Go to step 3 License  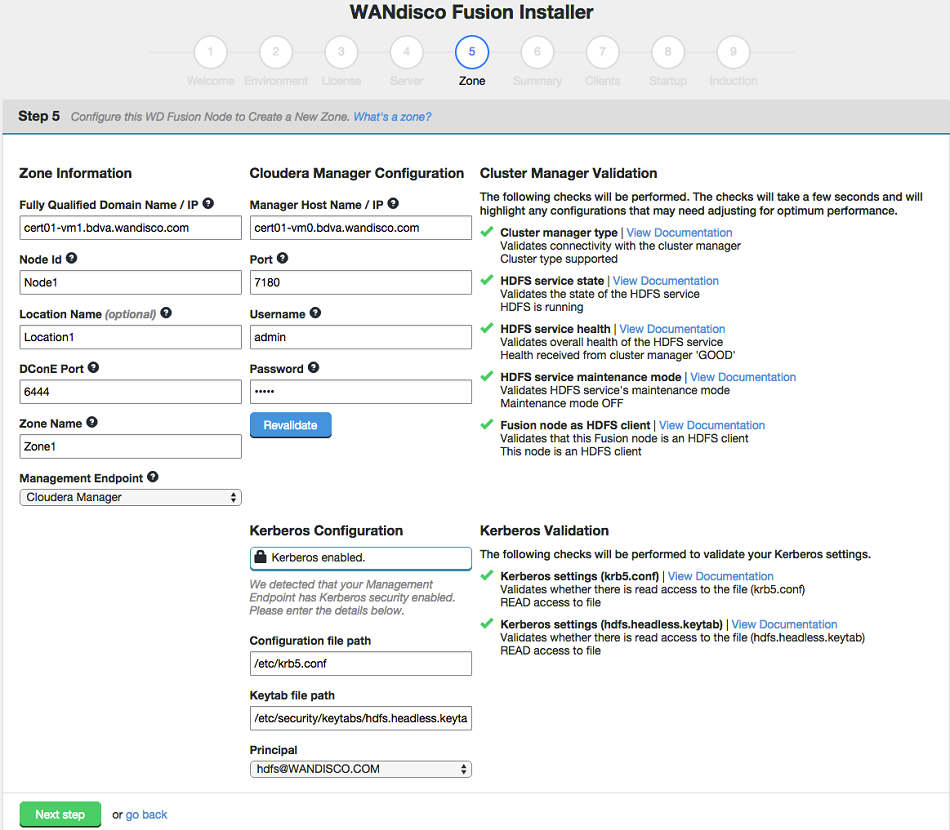(341, 52)
